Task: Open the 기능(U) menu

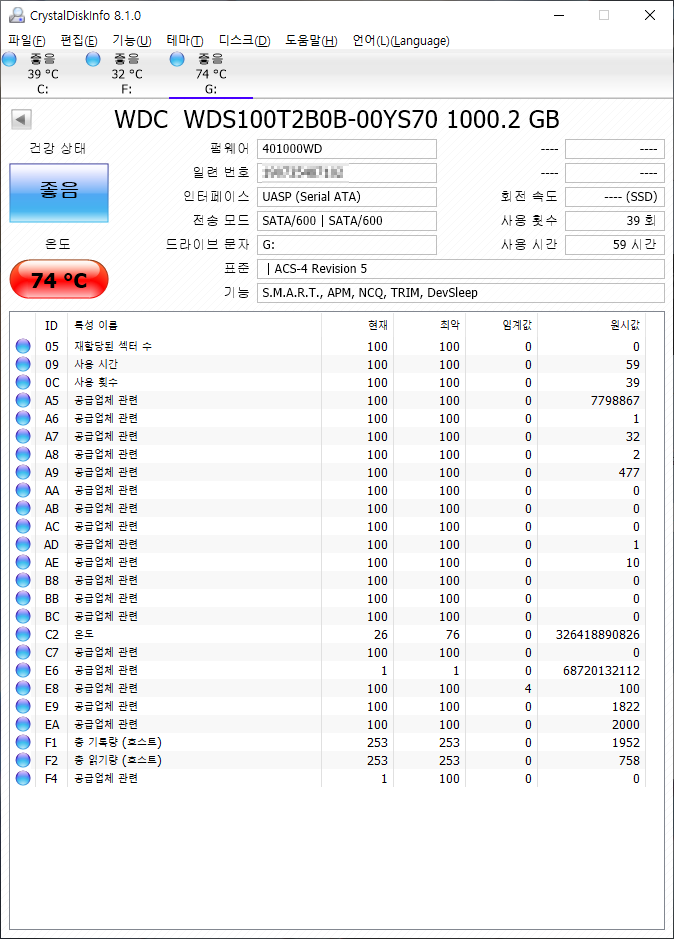Action: [131, 41]
